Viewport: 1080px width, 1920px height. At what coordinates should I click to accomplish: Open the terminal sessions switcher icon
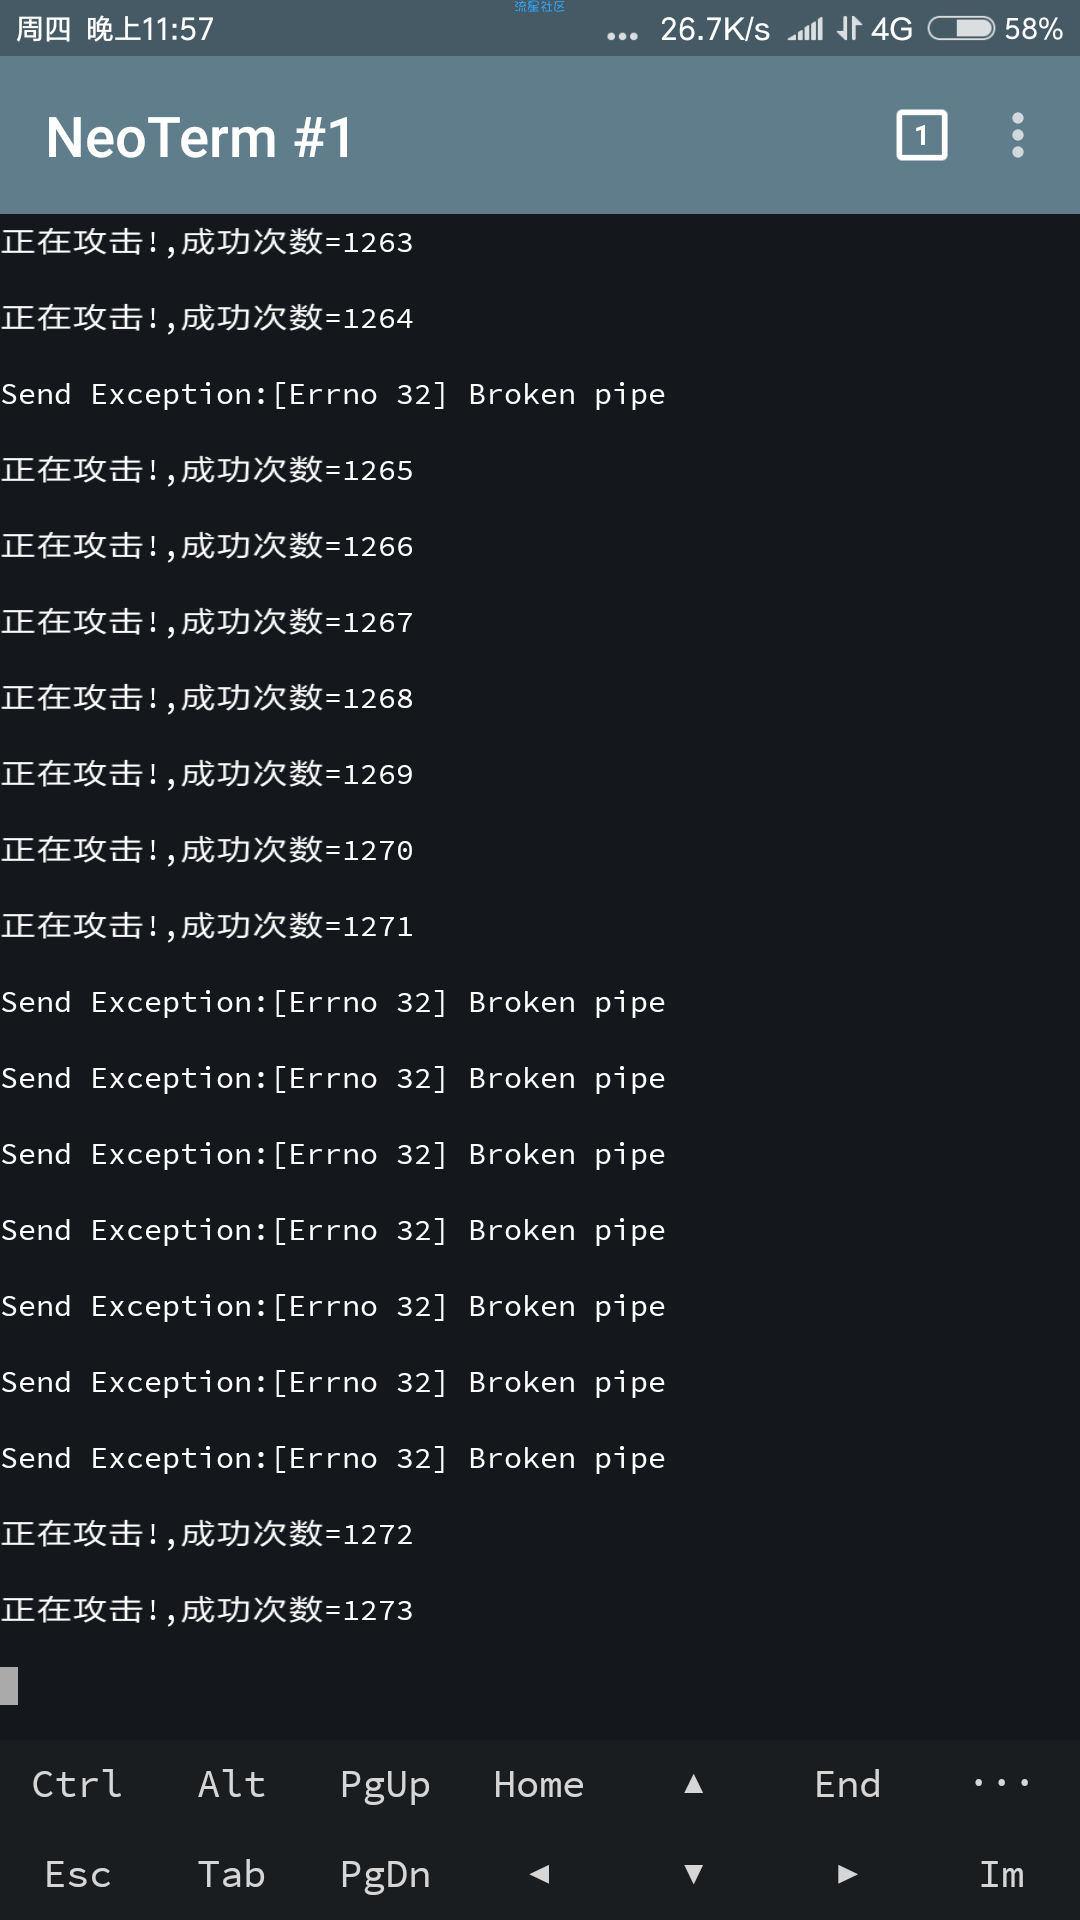[921, 135]
